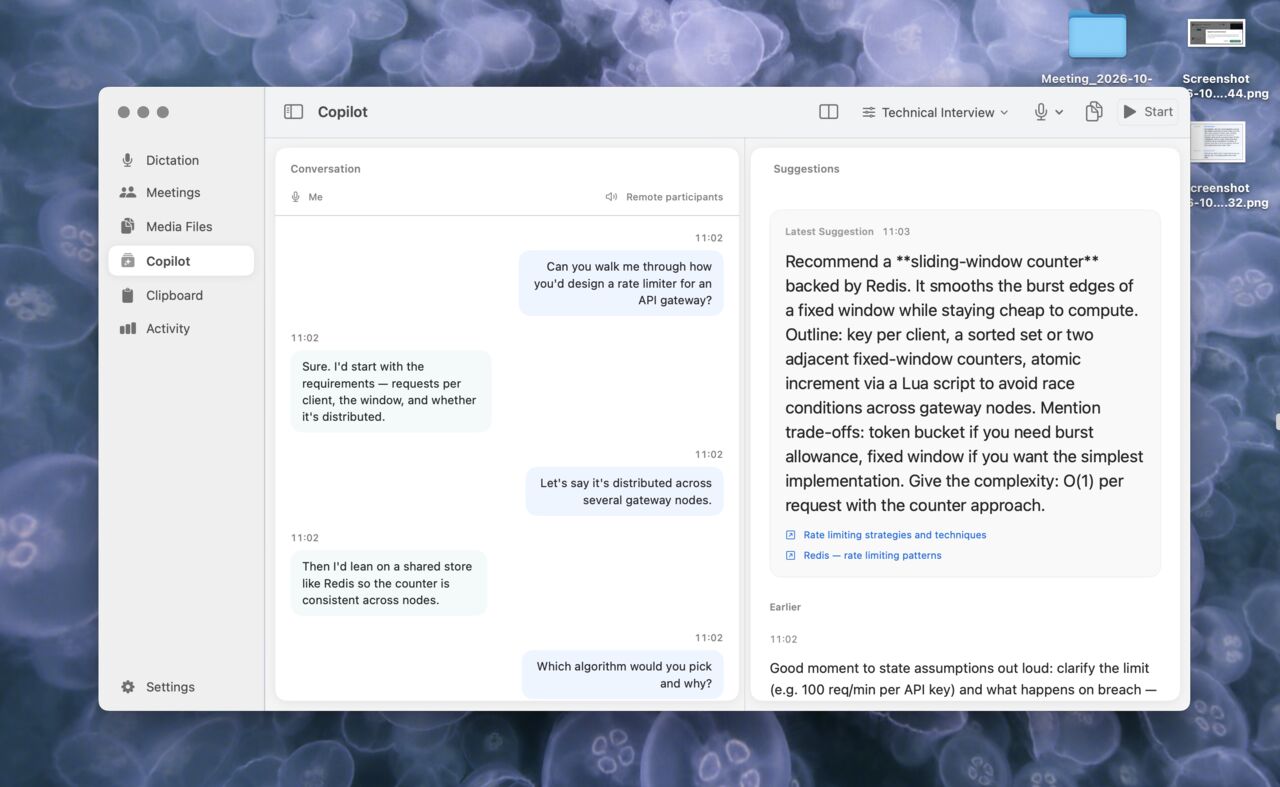
Task: Click the Clipboard sidebar icon
Action: [127, 295]
